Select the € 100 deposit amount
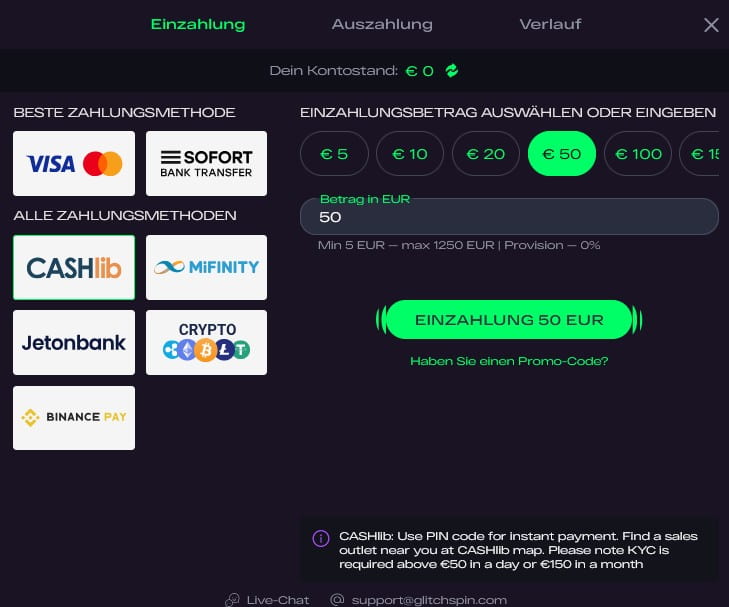Image resolution: width=729 pixels, height=607 pixels. click(638, 153)
